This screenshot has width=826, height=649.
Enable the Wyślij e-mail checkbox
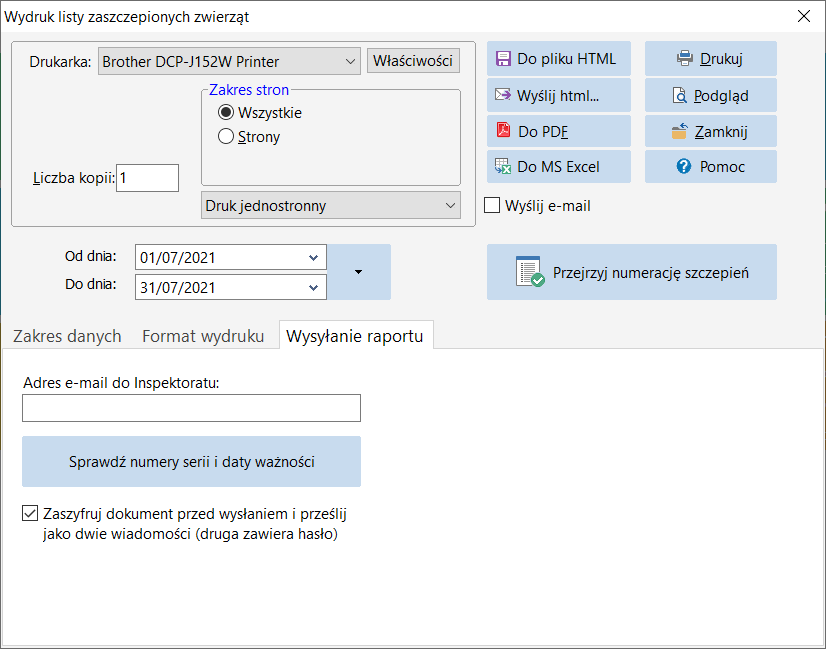click(492, 205)
